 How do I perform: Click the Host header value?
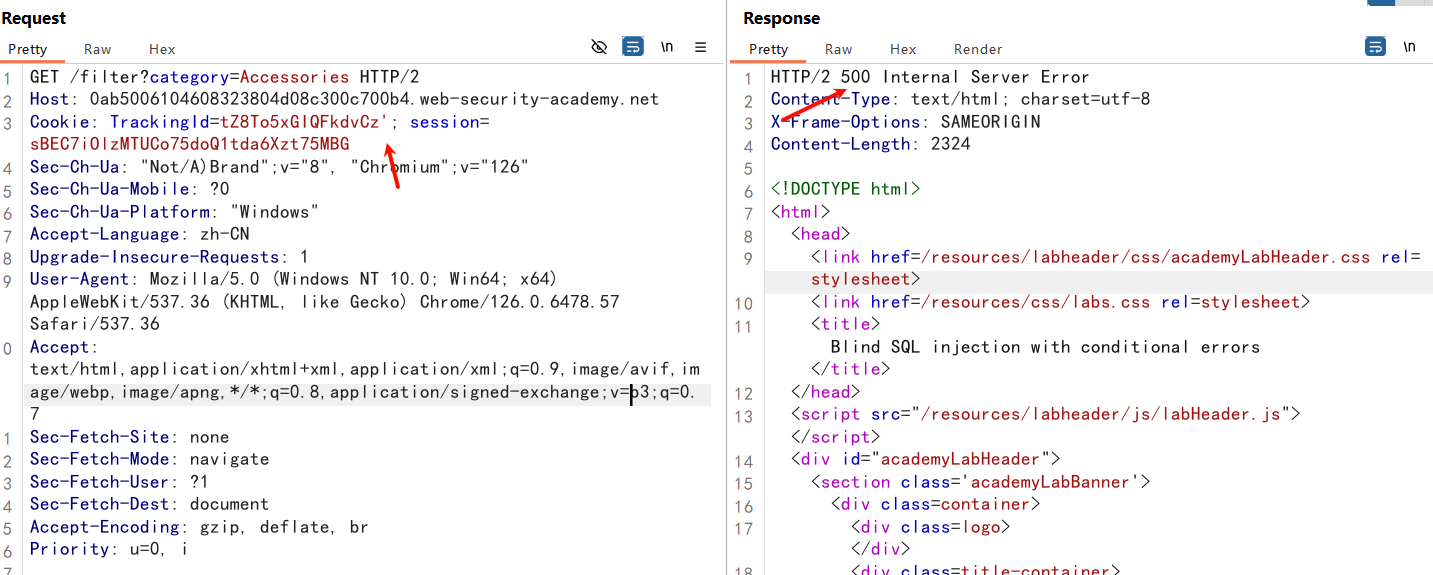coord(374,100)
